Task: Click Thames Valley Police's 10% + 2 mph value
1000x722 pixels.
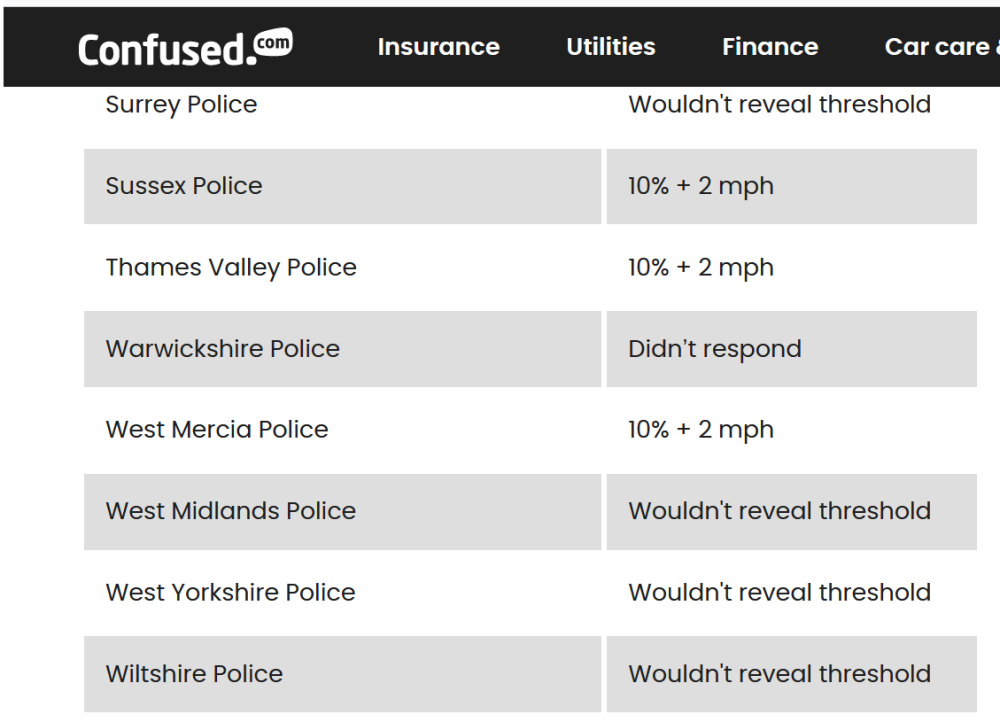Action: (x=701, y=268)
